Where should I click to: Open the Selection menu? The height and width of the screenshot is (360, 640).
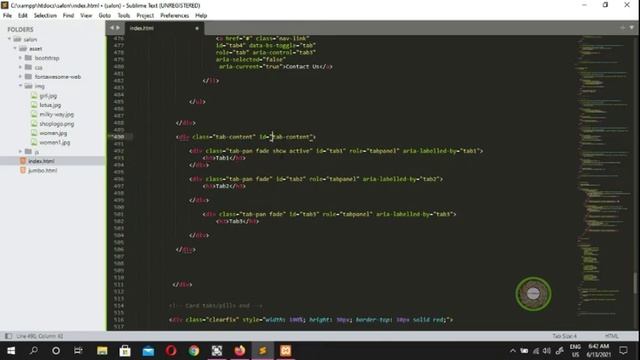[45, 16]
